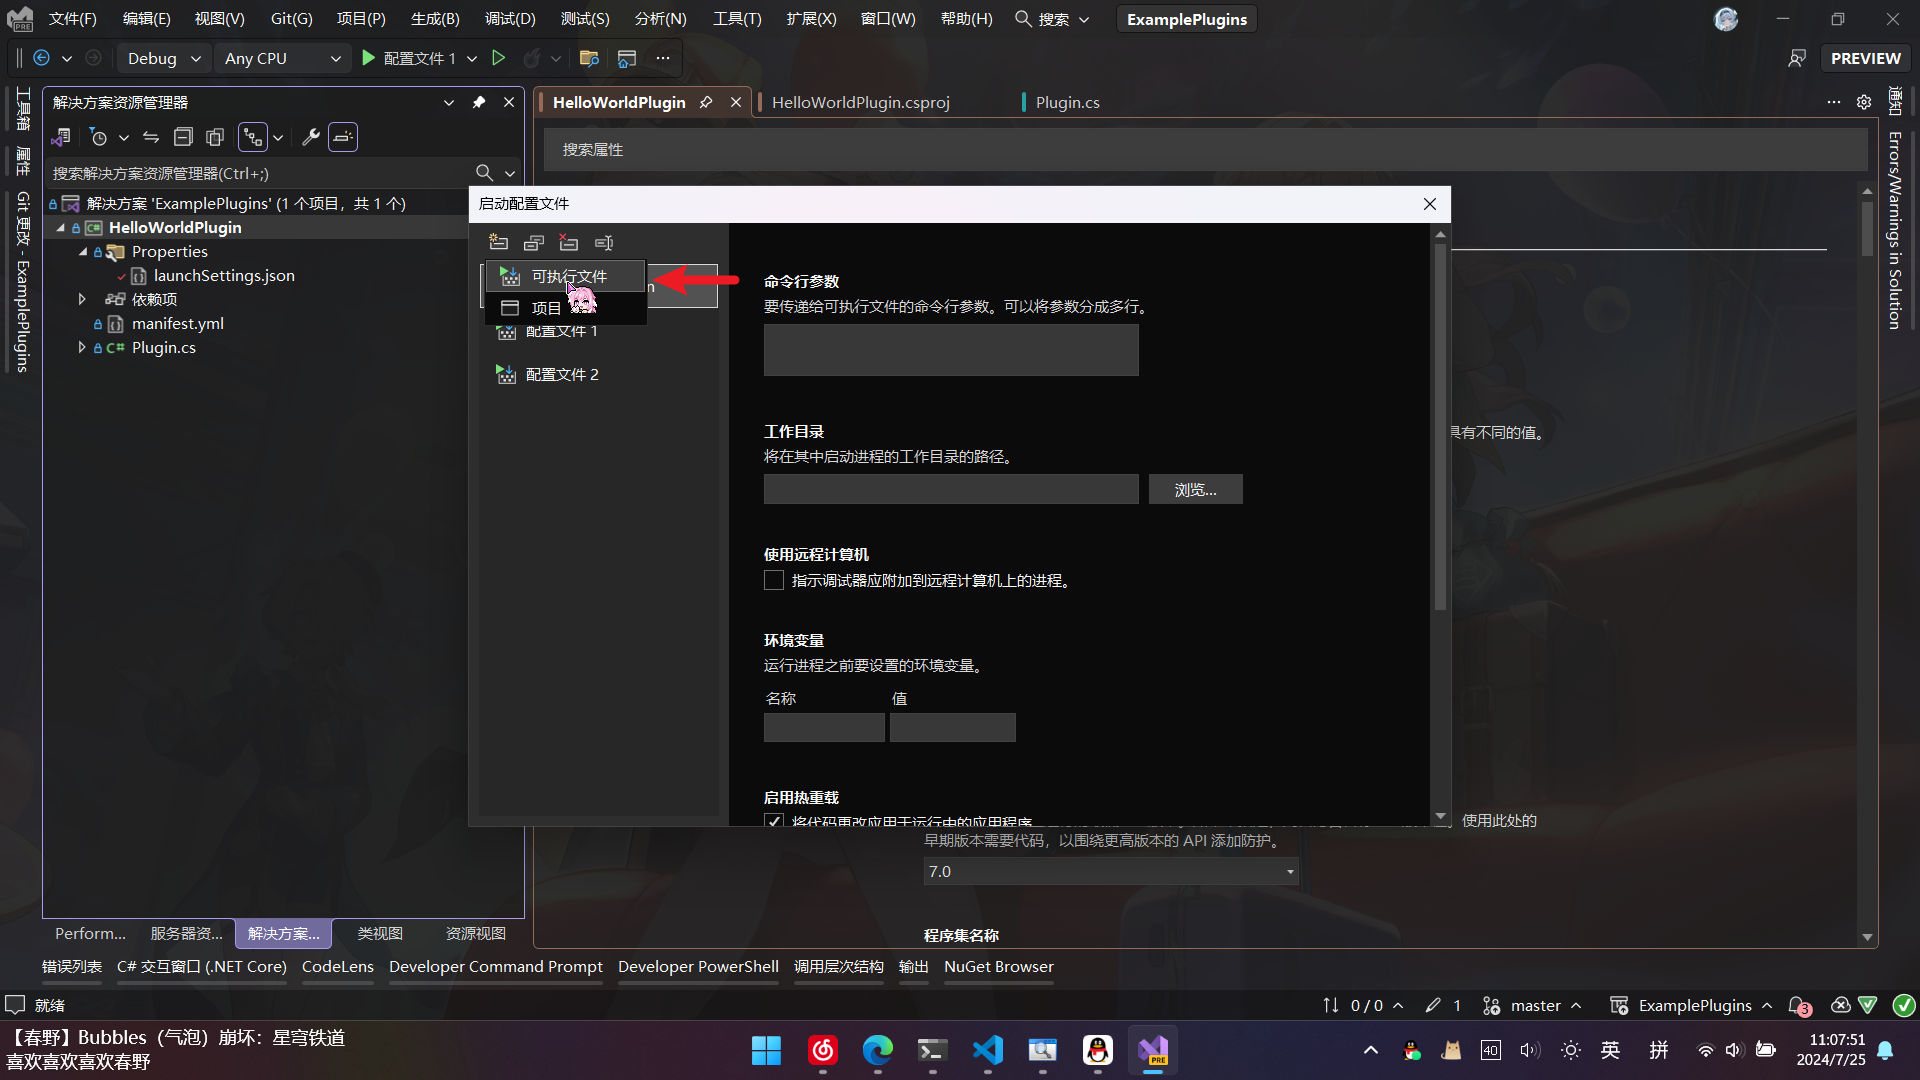
Task: Open Visual Studio Code from taskbar
Action: coord(987,1050)
